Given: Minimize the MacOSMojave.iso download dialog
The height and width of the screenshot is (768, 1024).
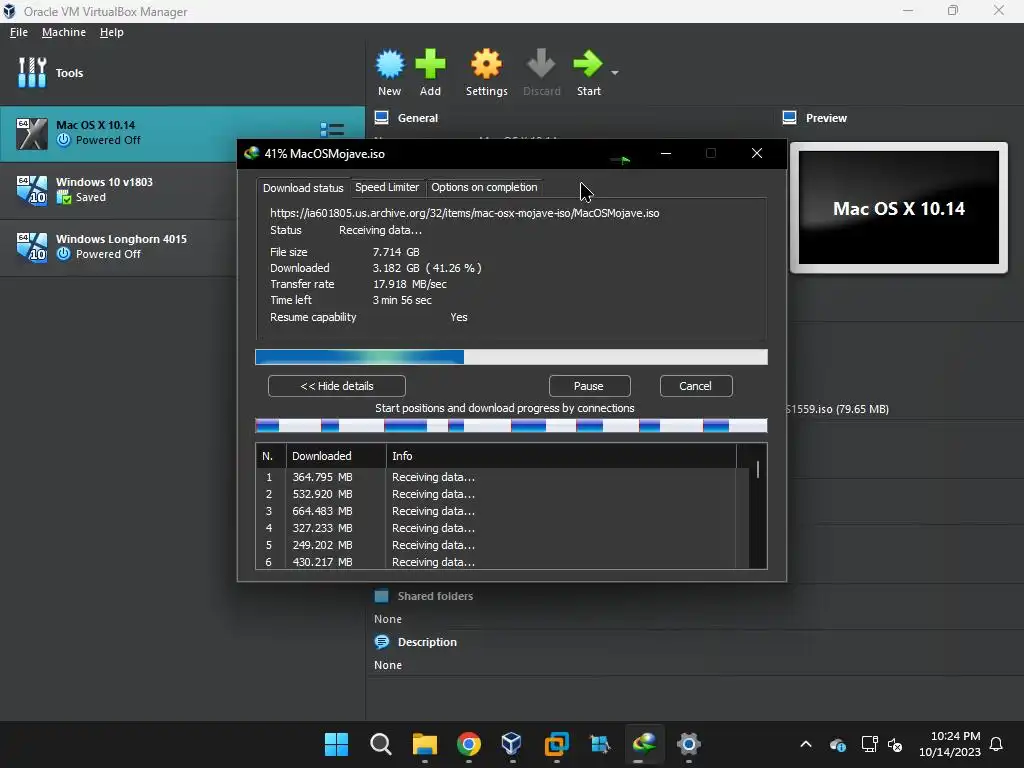Looking at the screenshot, I should (665, 153).
